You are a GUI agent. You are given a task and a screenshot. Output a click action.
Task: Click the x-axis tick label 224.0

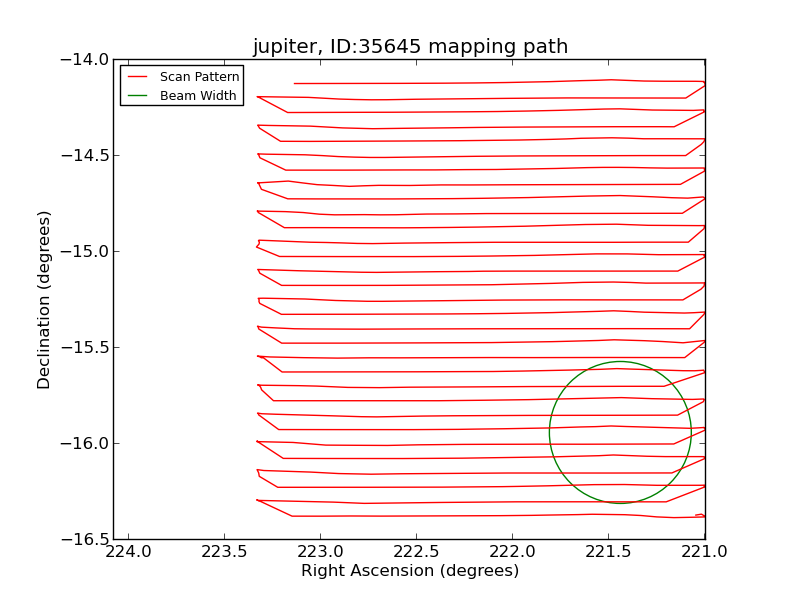(x=129, y=552)
